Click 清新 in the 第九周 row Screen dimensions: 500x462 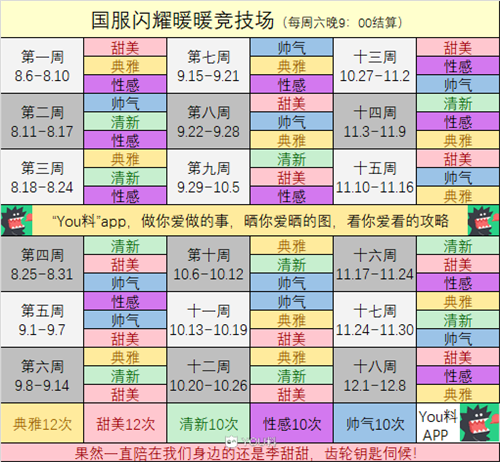pyautogui.click(x=292, y=159)
